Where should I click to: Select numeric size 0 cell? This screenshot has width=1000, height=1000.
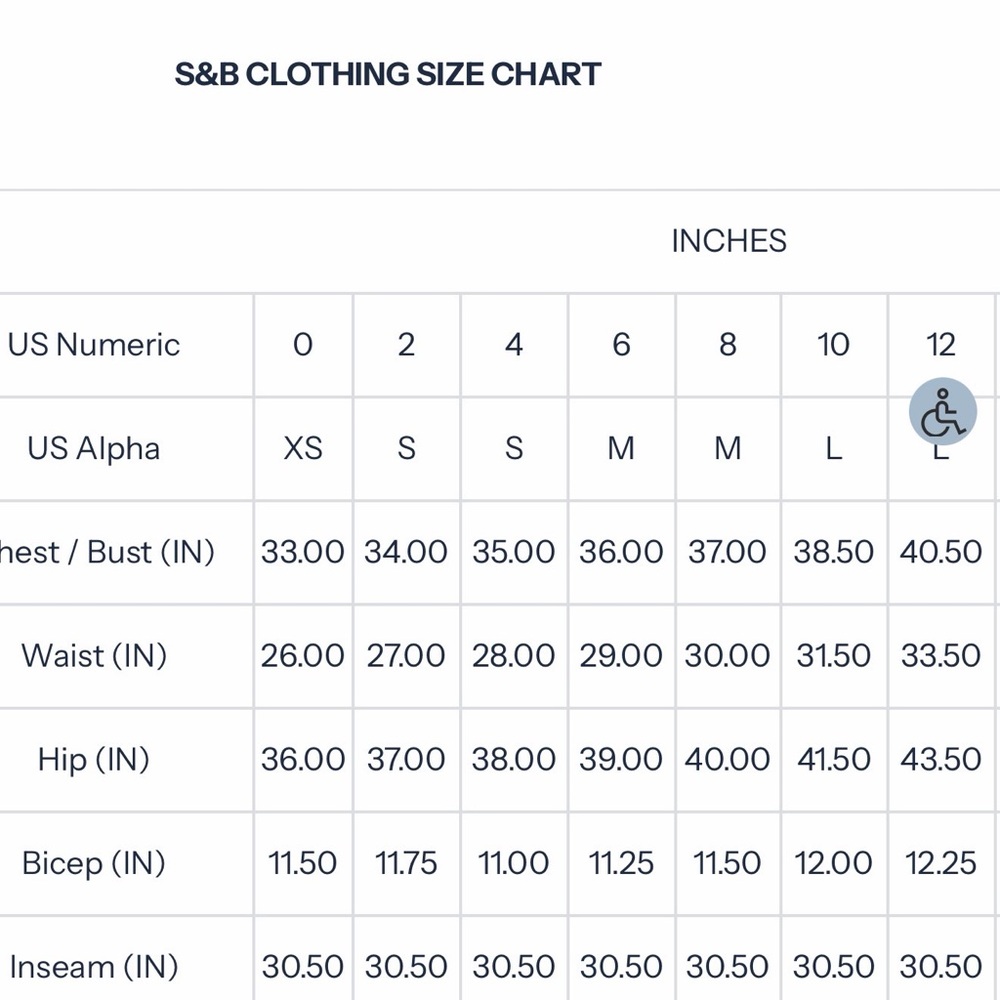coord(303,345)
